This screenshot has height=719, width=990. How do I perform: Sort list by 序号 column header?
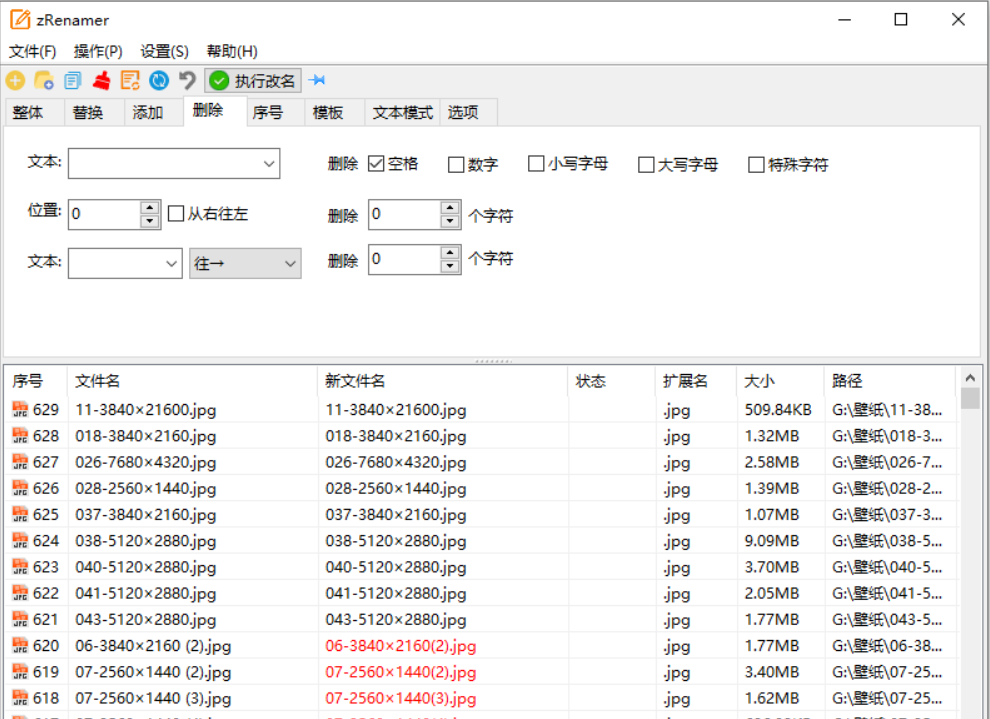[35, 381]
